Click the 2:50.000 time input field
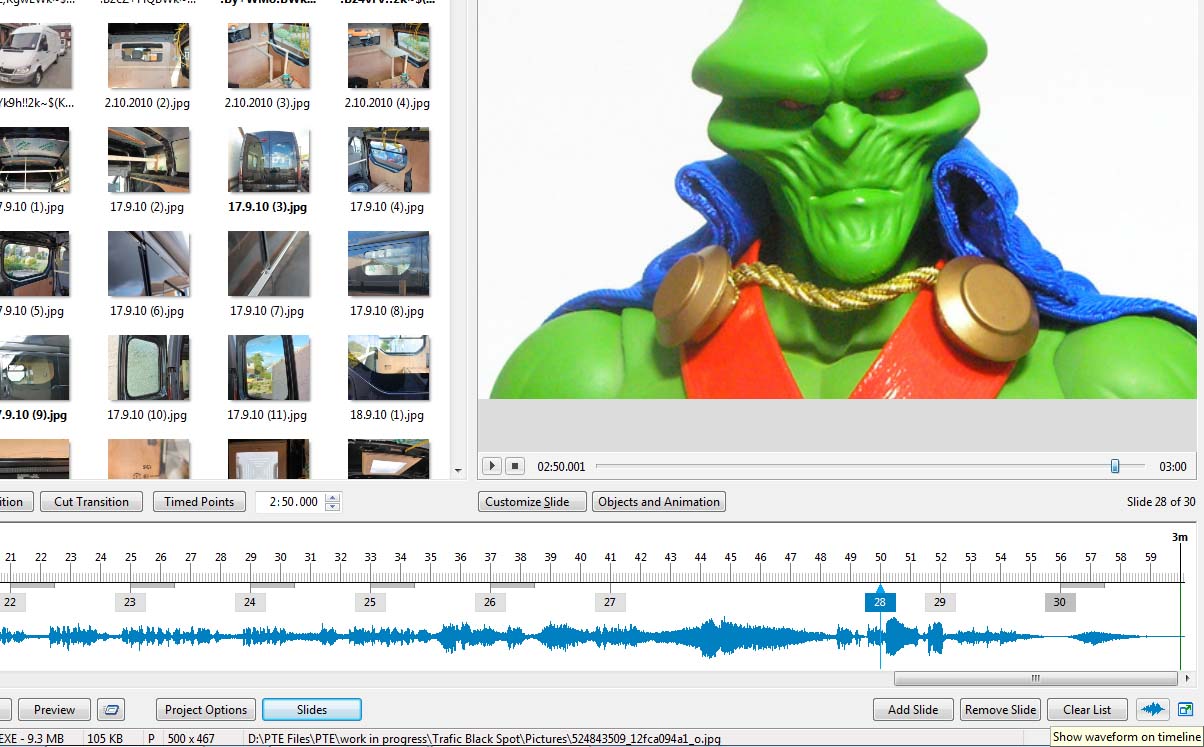The image size is (1204, 747). pyautogui.click(x=290, y=502)
